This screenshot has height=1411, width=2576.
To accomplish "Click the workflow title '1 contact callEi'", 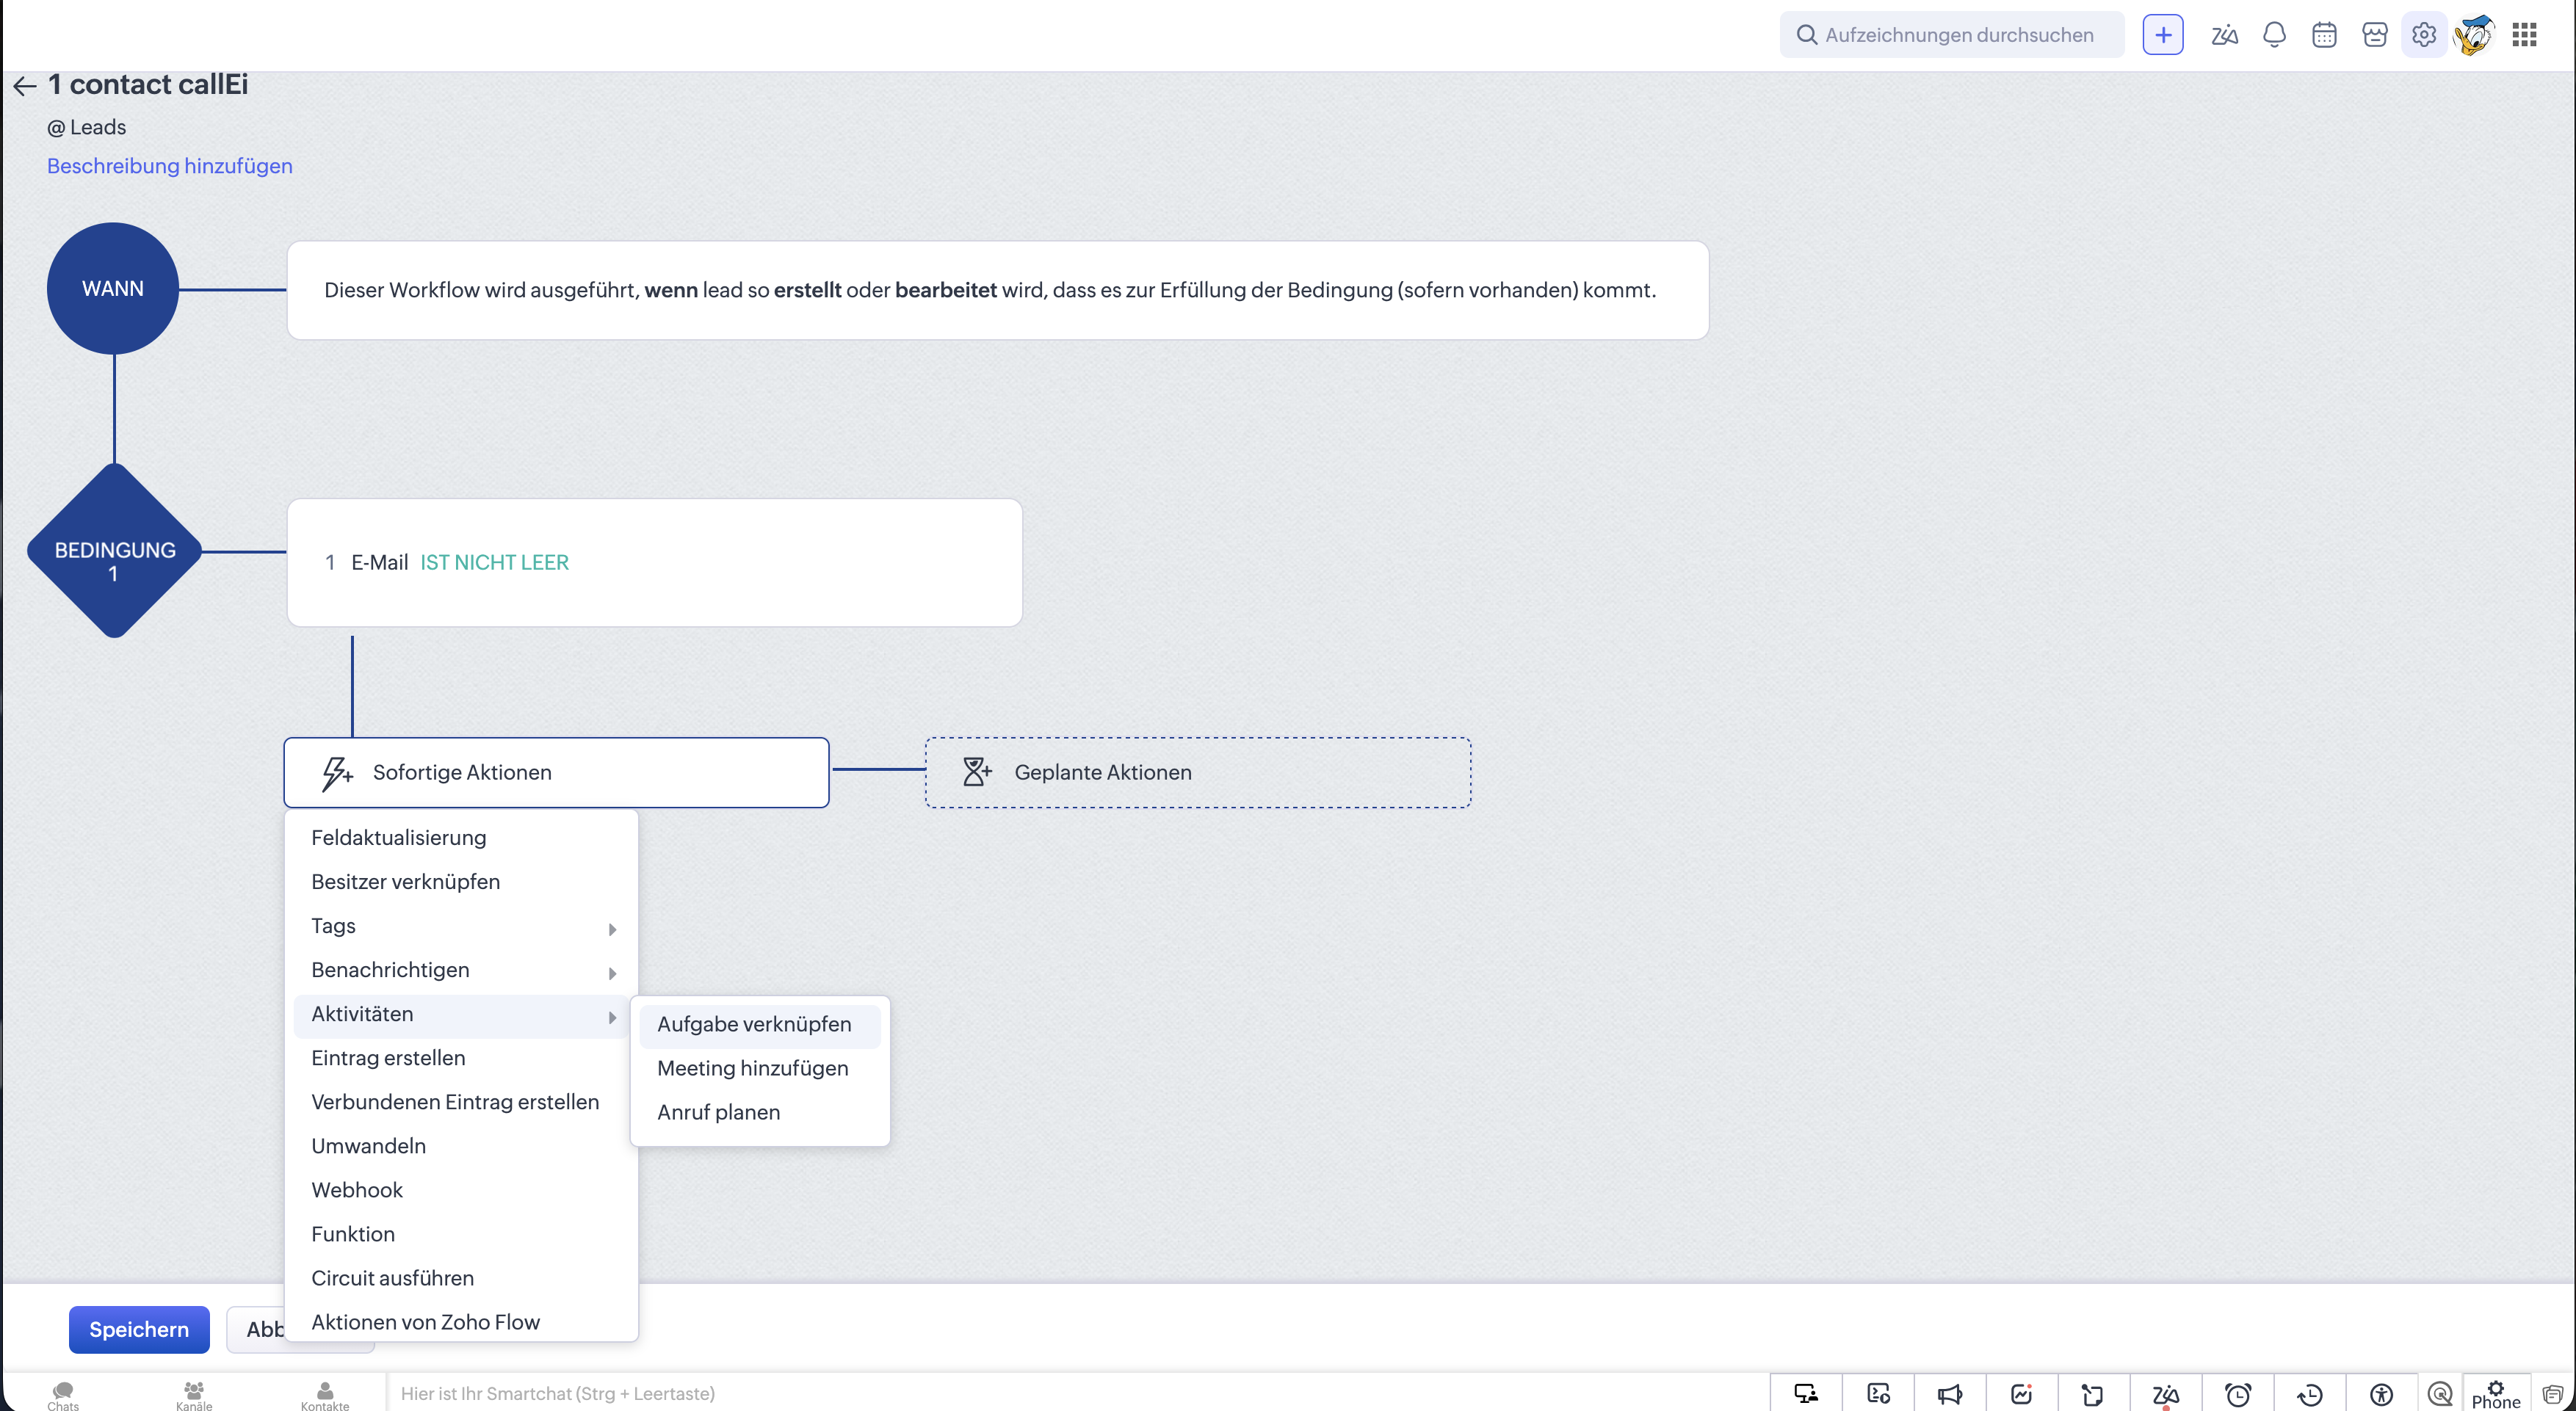I will coord(148,85).
